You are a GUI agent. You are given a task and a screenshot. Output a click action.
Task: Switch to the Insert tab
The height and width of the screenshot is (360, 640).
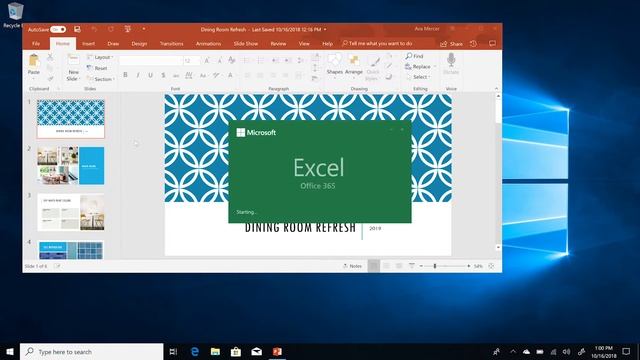click(x=89, y=44)
